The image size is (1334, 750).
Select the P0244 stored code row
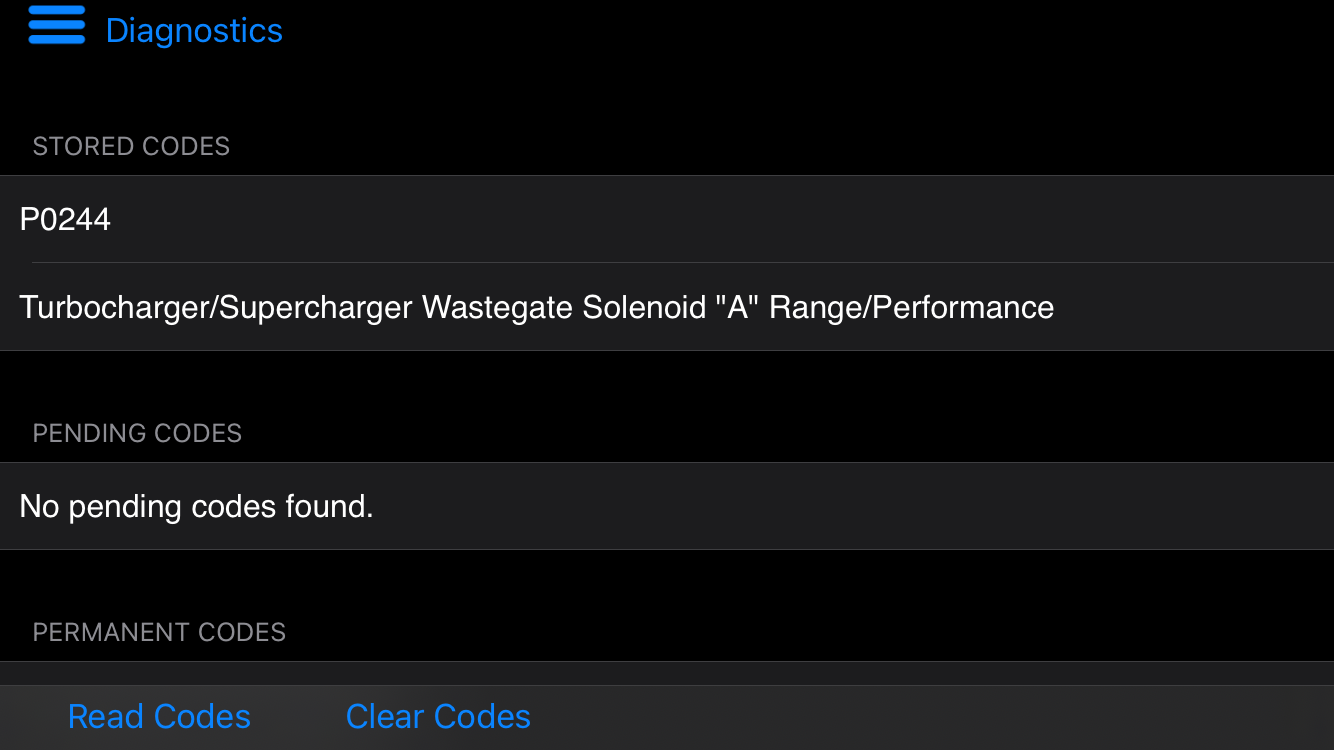click(x=667, y=219)
